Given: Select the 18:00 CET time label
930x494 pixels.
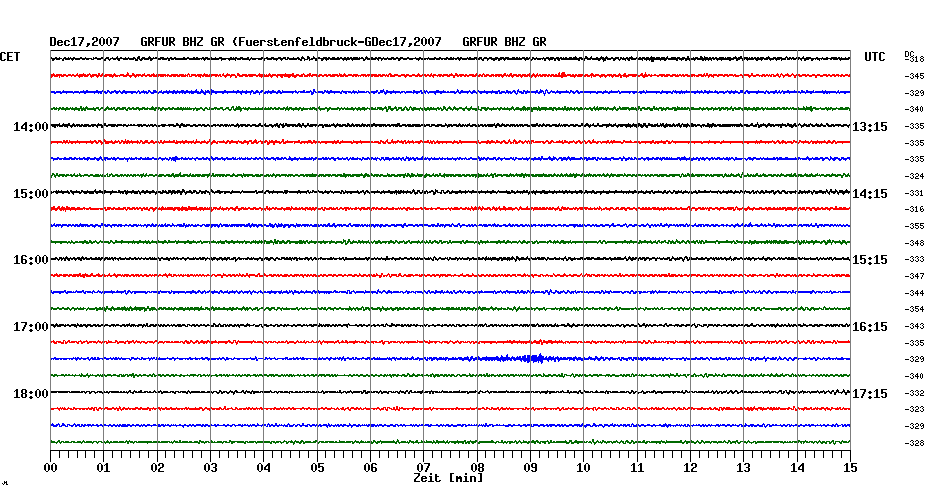Looking at the screenshot, I should [31, 394].
